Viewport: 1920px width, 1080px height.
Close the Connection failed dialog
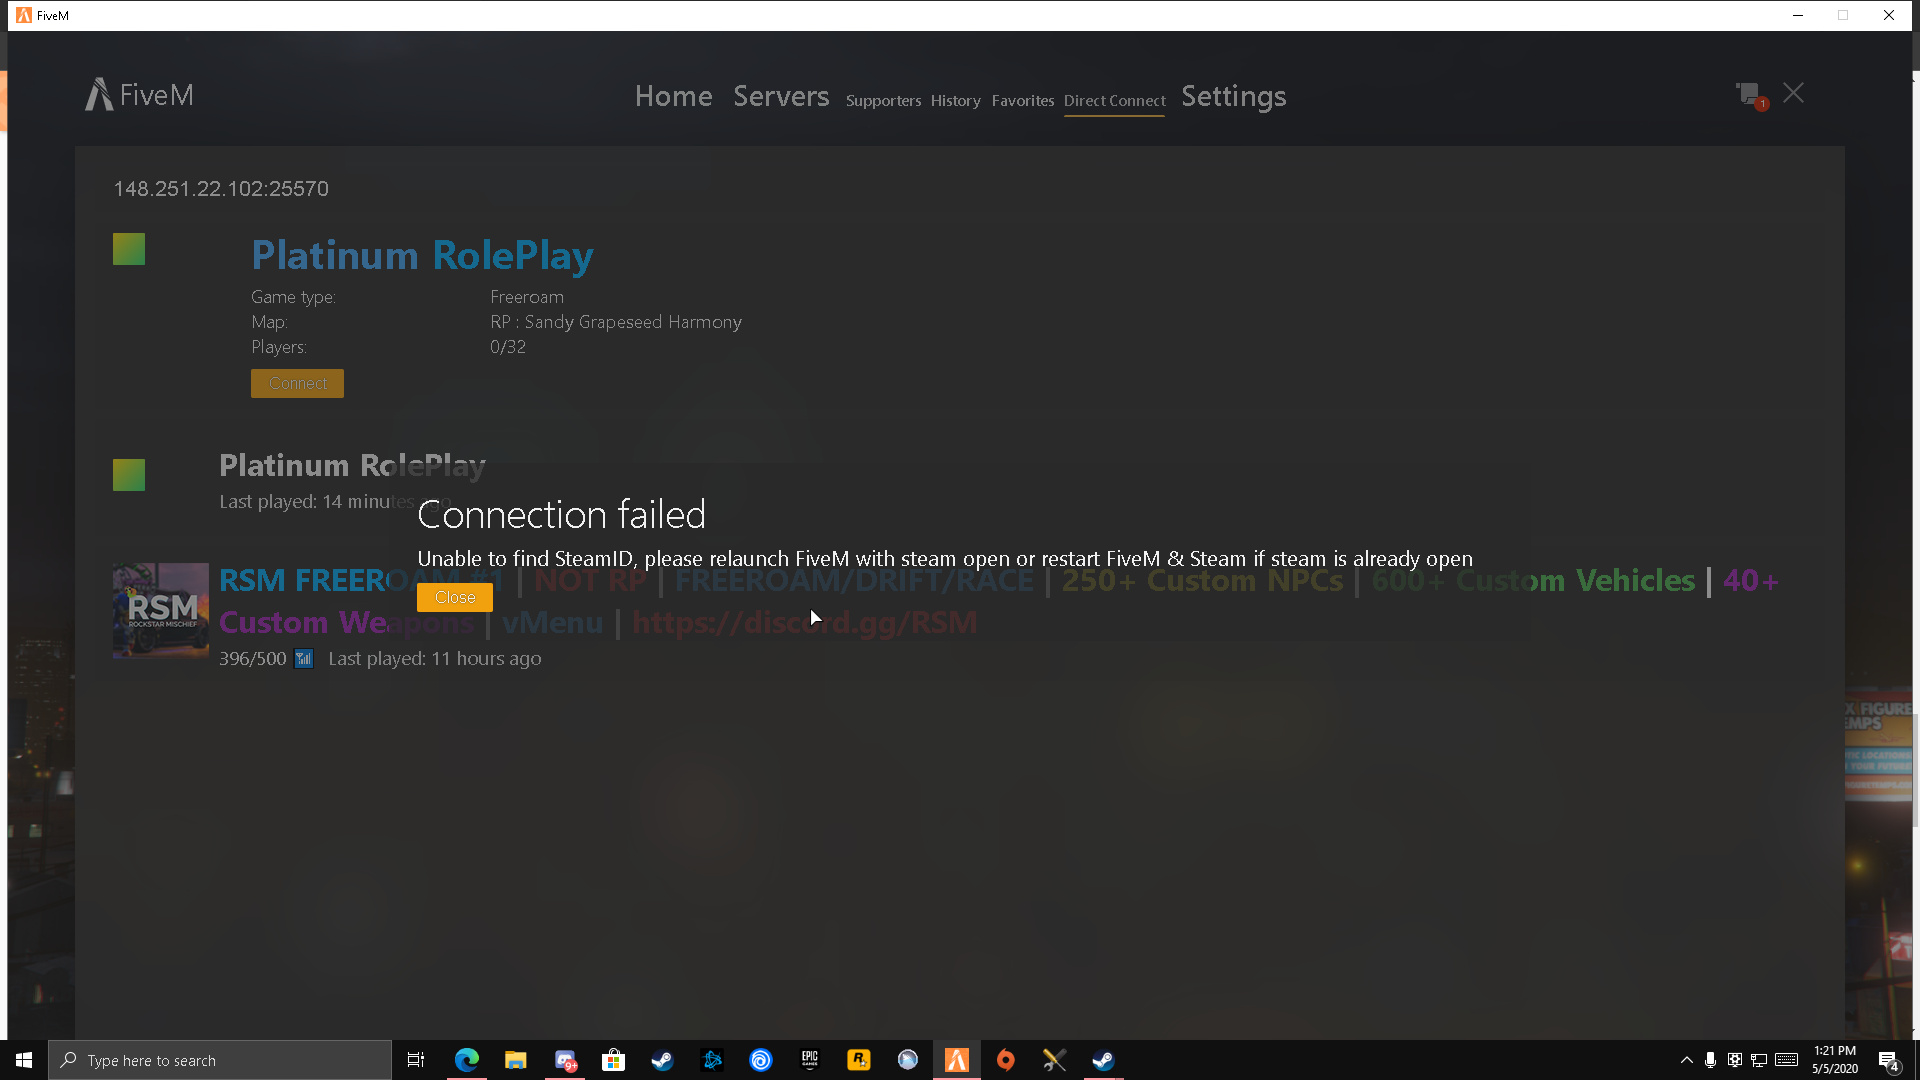(x=455, y=597)
